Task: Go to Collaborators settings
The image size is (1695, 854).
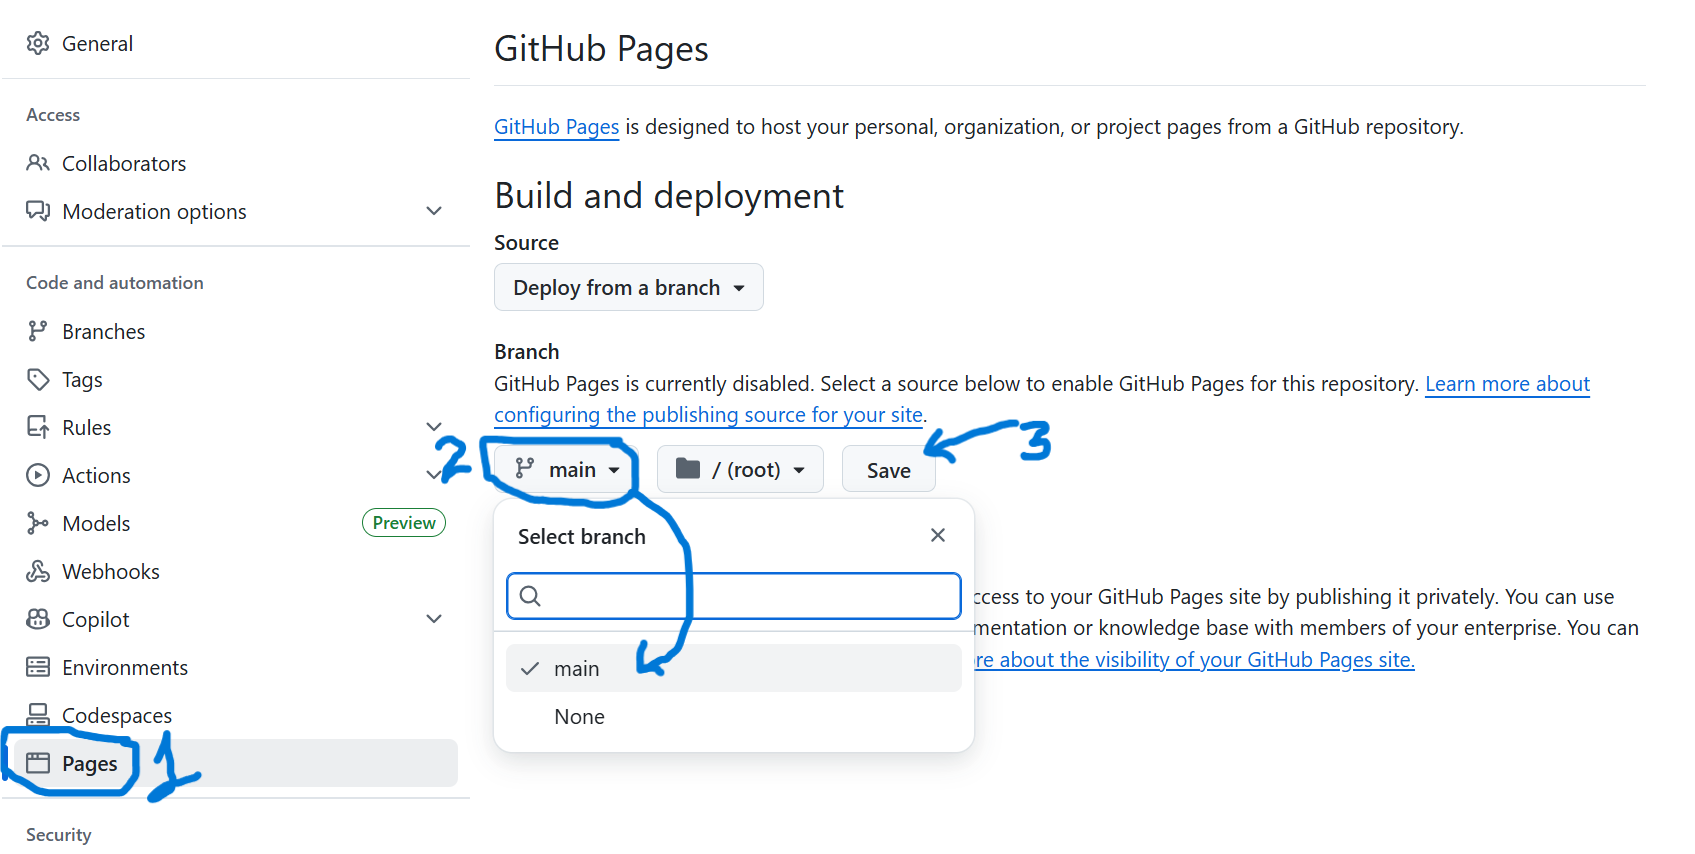Action: [124, 163]
